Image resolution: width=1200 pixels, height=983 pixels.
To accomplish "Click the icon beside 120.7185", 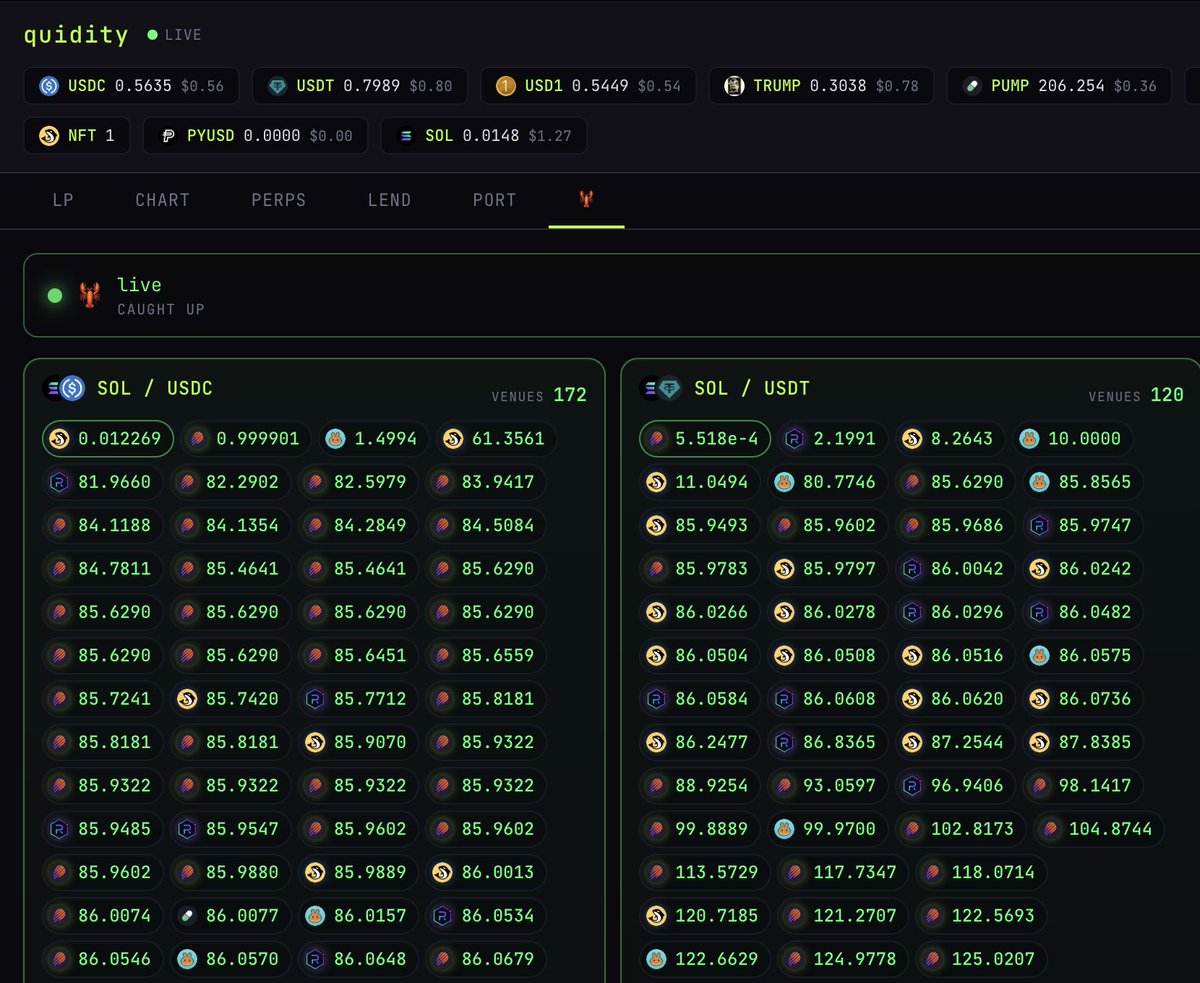I will [656, 915].
